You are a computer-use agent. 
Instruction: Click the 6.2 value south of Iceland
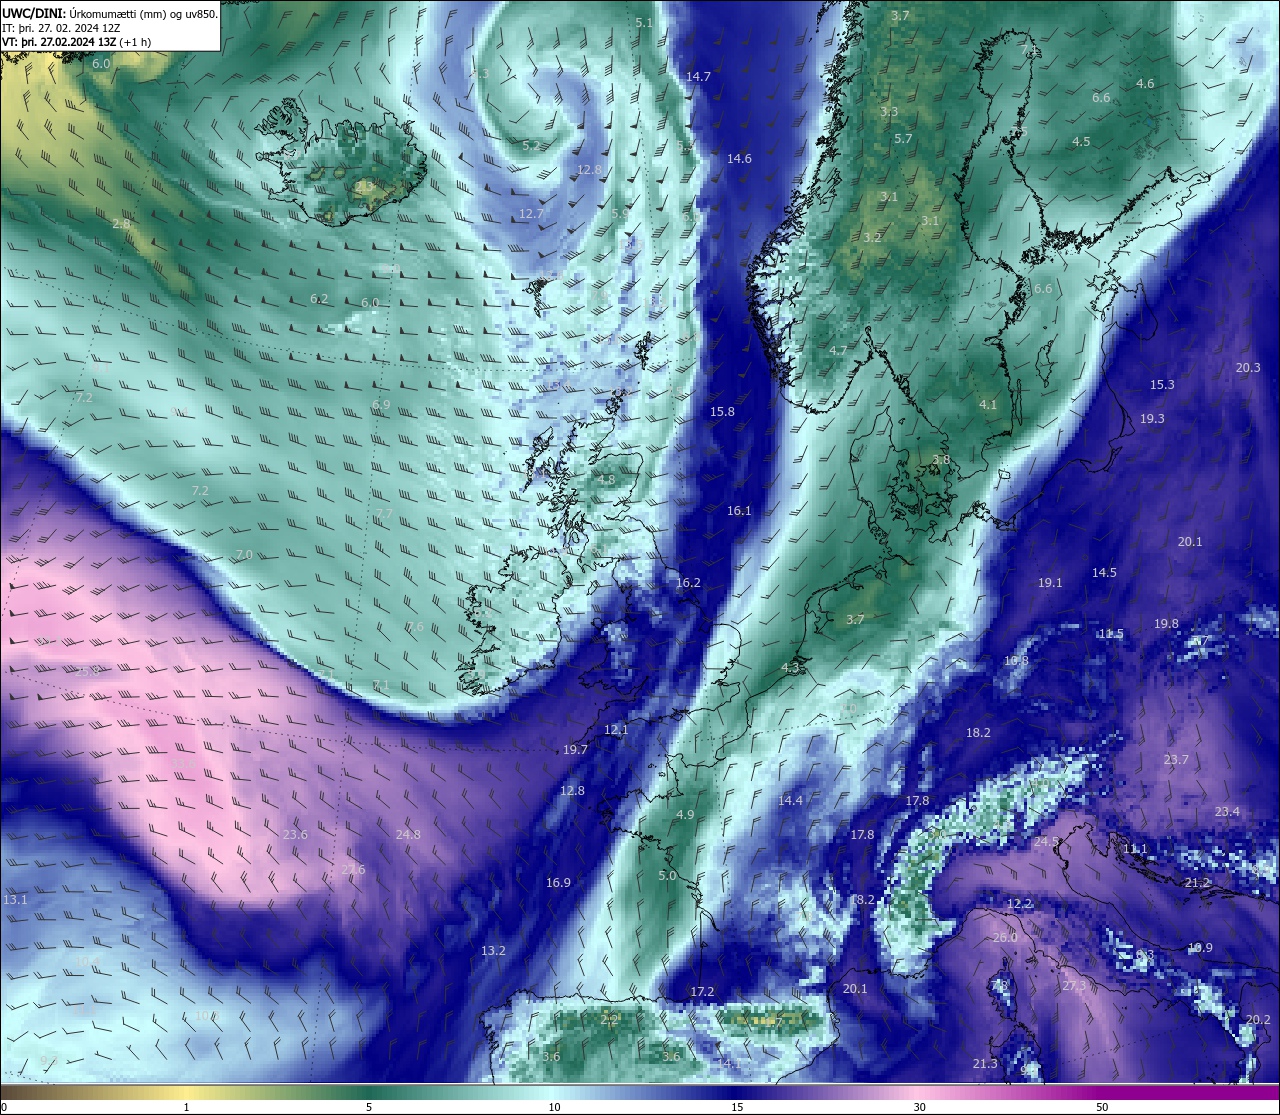click(319, 299)
